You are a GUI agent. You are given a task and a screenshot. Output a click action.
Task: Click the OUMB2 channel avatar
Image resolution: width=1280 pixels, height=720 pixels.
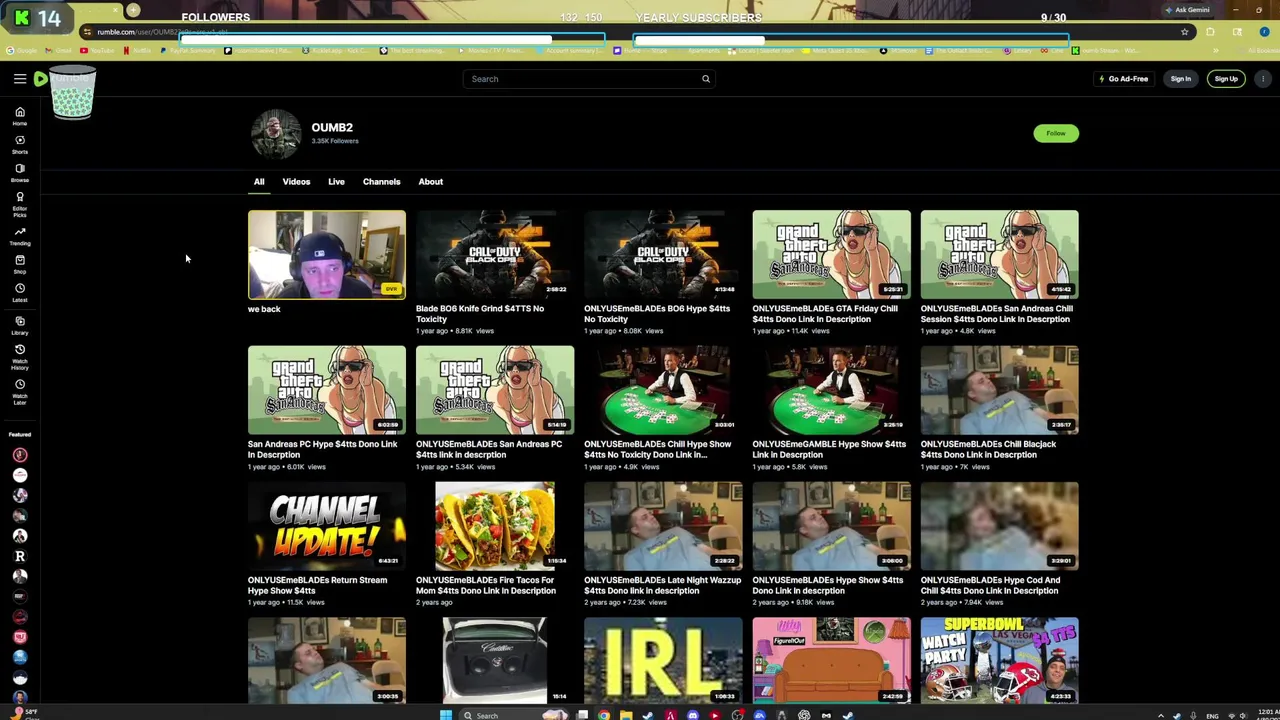tap(275, 134)
